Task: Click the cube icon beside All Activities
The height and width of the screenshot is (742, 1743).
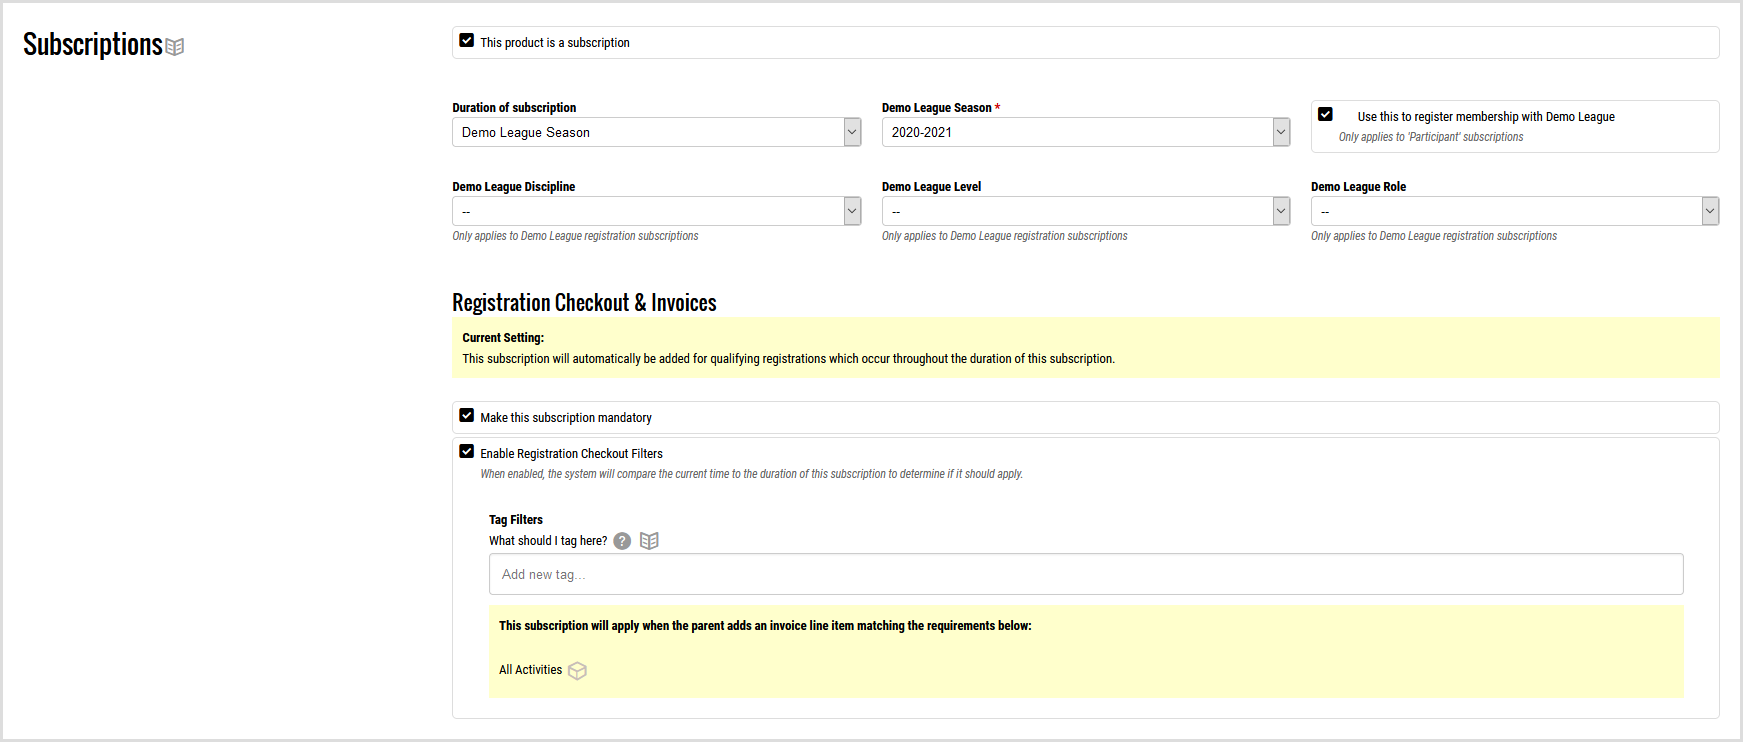Action: (x=577, y=671)
